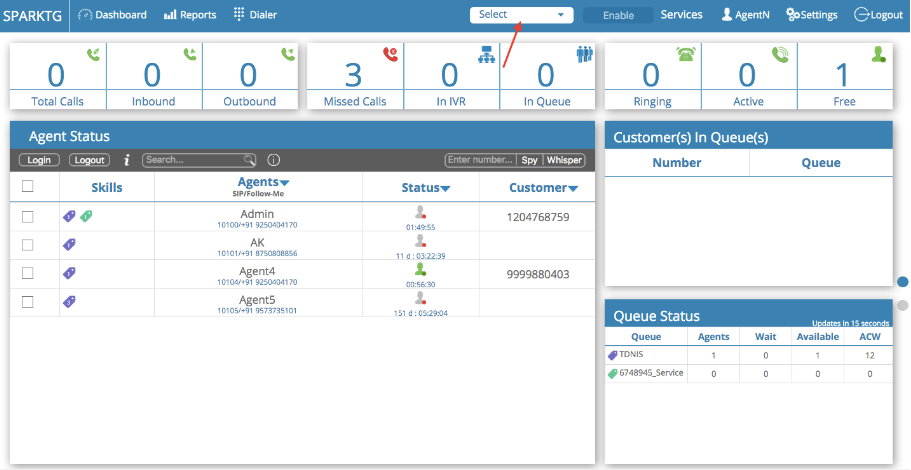The width and height of the screenshot is (911, 470).
Task: Check the Admin row checkbox
Action: click(x=27, y=217)
